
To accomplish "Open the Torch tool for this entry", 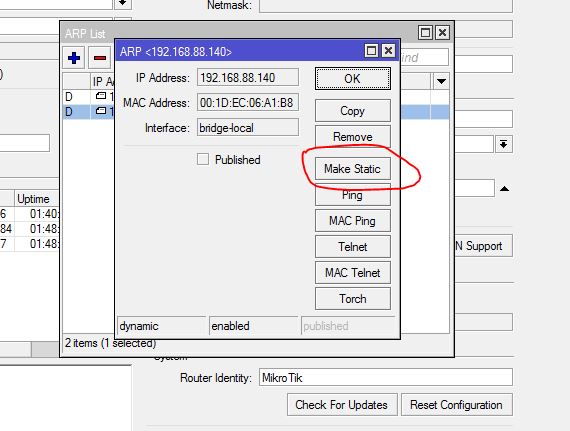I will pyautogui.click(x=353, y=299).
